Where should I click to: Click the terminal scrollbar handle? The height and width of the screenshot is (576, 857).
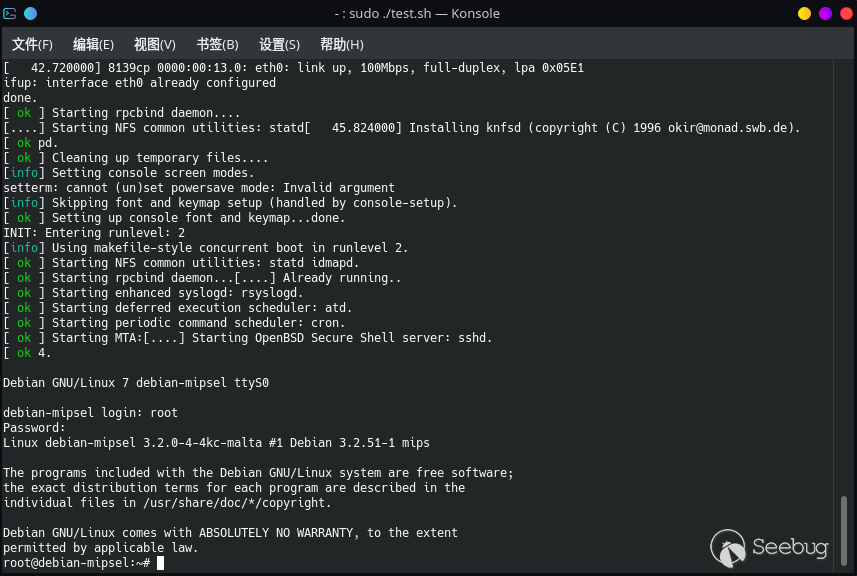[846, 529]
